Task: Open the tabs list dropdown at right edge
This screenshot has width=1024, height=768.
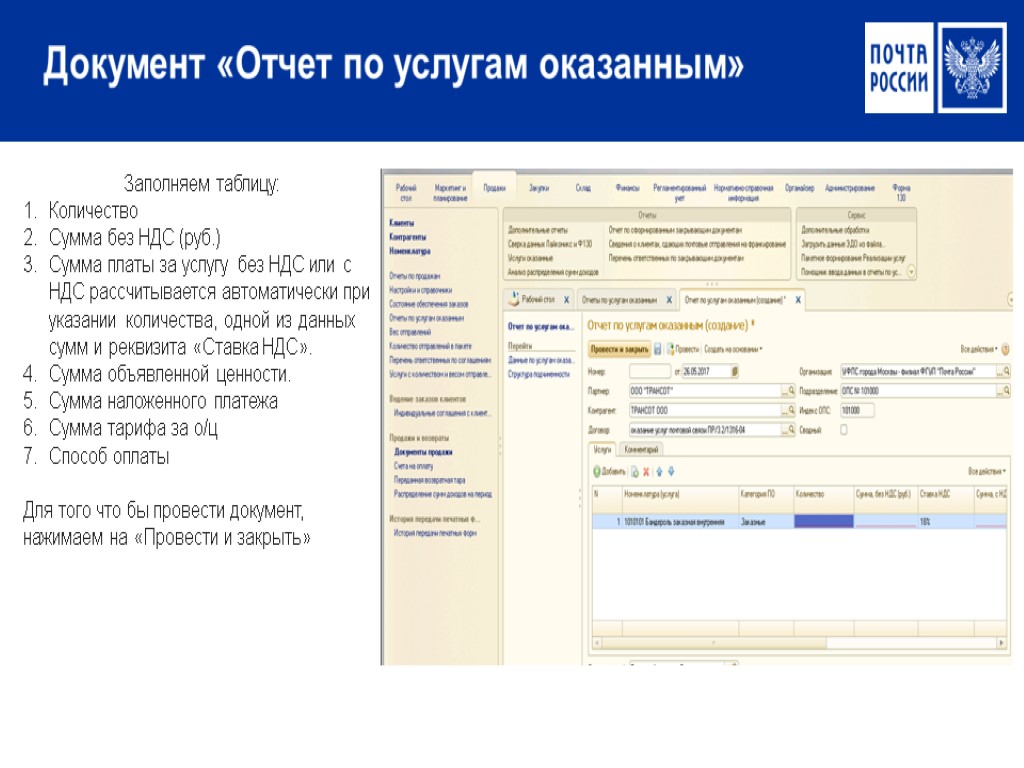Action: click(1010, 299)
